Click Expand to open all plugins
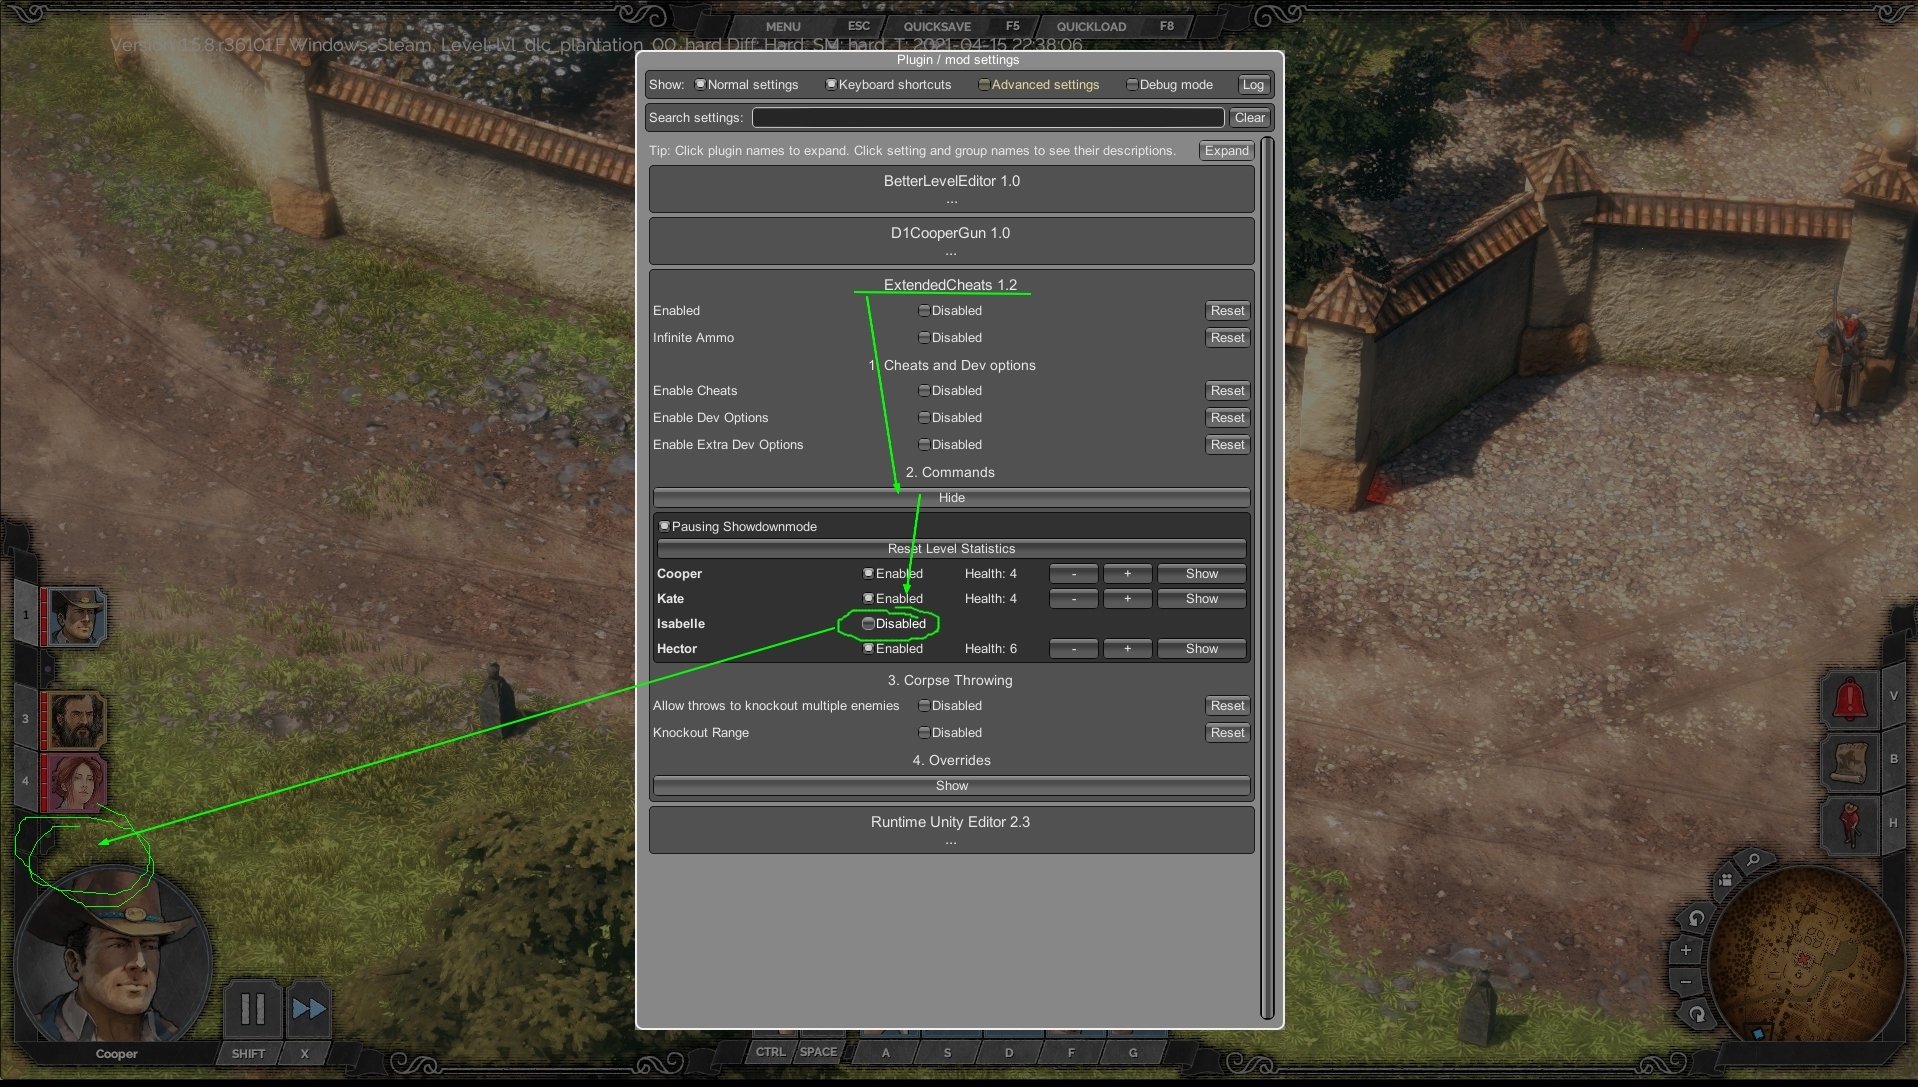Screen dimensions: 1918x1087 [1226, 151]
